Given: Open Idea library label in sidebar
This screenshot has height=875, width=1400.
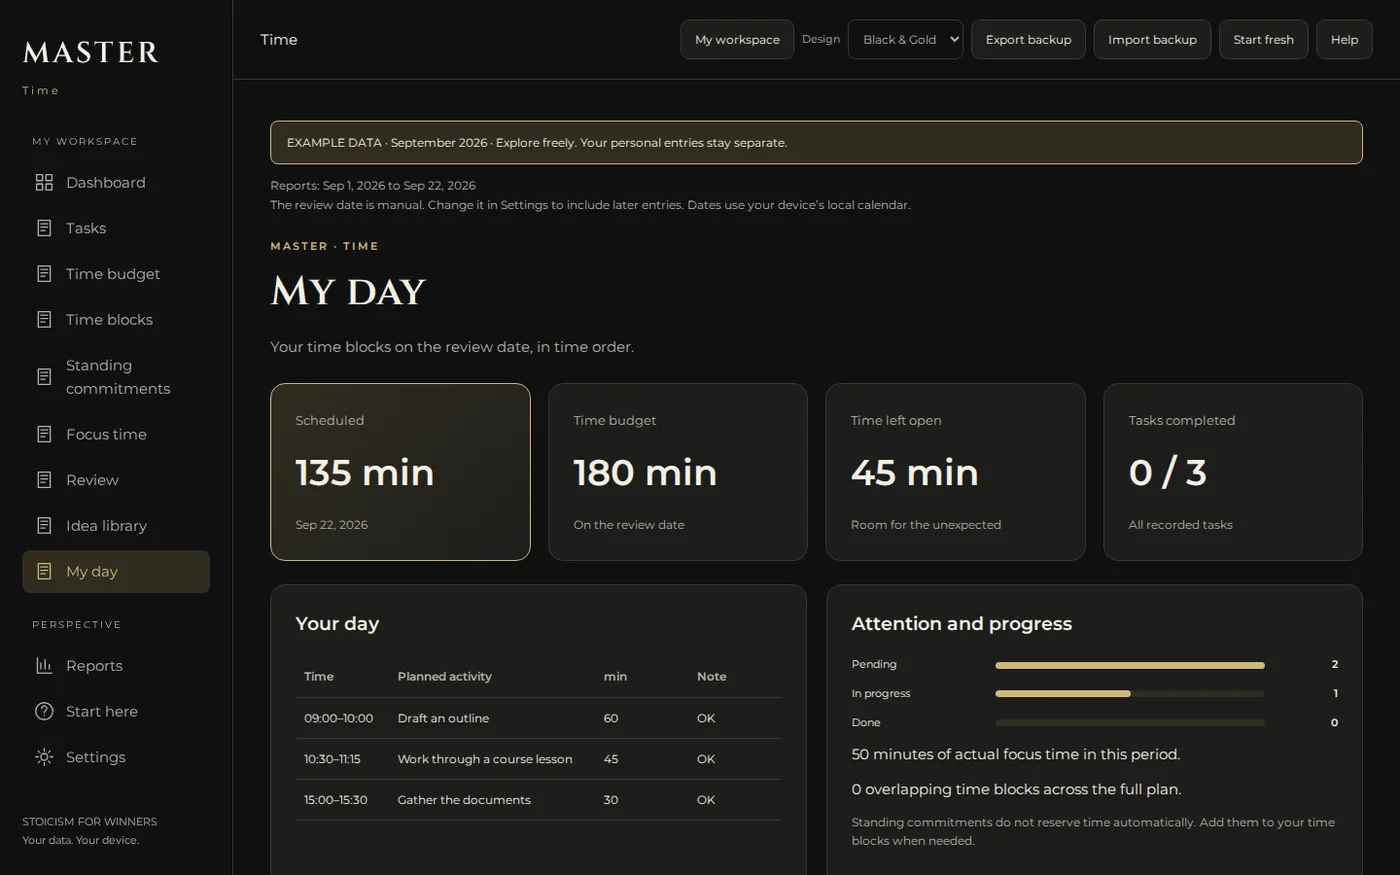Looking at the screenshot, I should (x=106, y=526).
